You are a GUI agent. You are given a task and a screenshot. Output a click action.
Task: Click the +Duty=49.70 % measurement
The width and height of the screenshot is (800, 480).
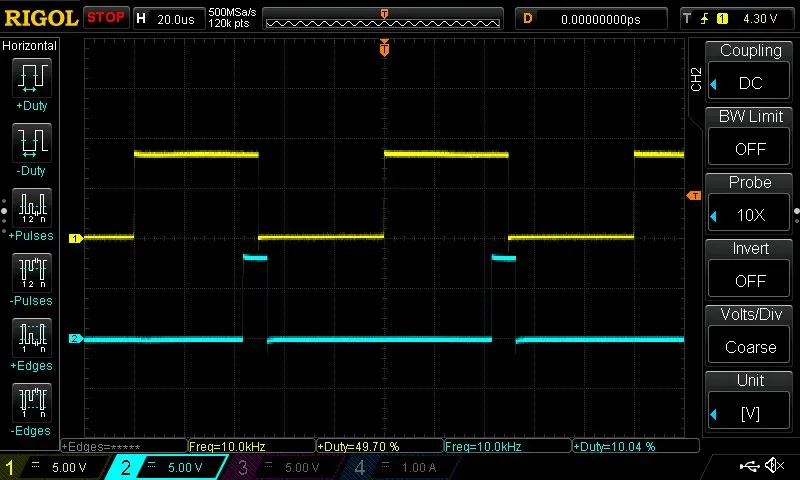[x=380, y=446]
